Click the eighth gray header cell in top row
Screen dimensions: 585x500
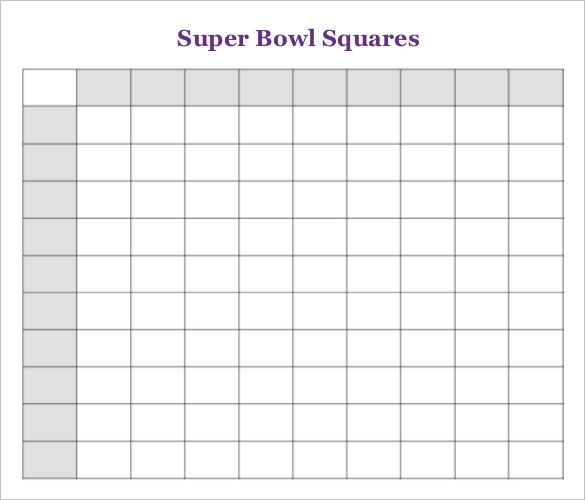[x=482, y=88]
